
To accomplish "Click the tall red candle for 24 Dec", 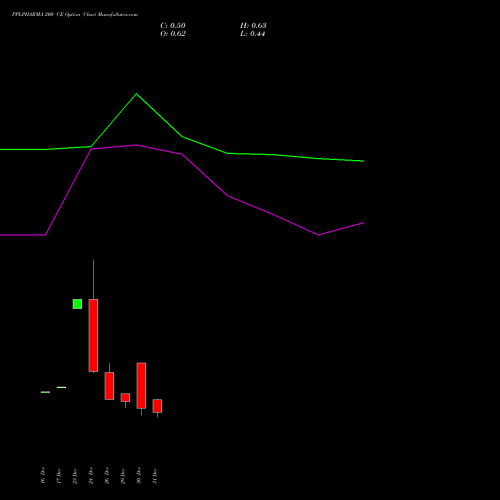I will pos(93,335).
